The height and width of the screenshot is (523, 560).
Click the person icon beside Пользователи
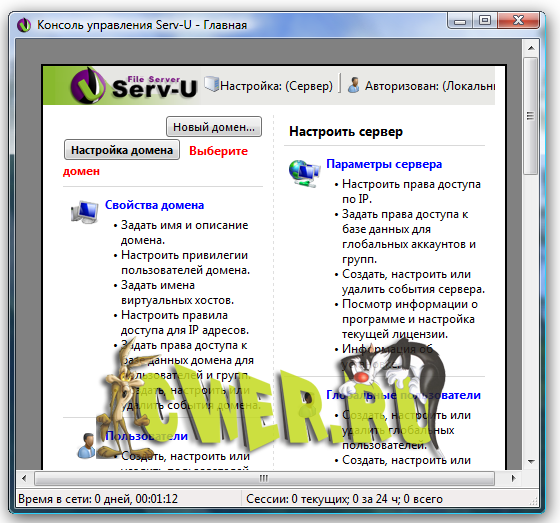pyautogui.click(x=86, y=445)
